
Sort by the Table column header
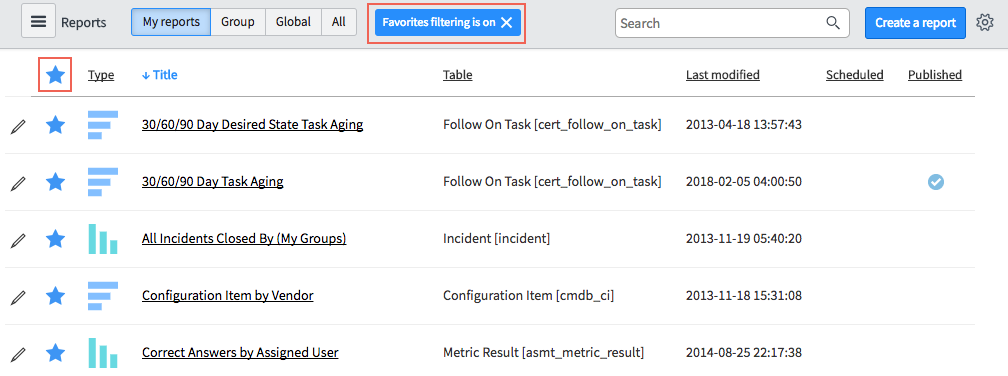(x=458, y=75)
